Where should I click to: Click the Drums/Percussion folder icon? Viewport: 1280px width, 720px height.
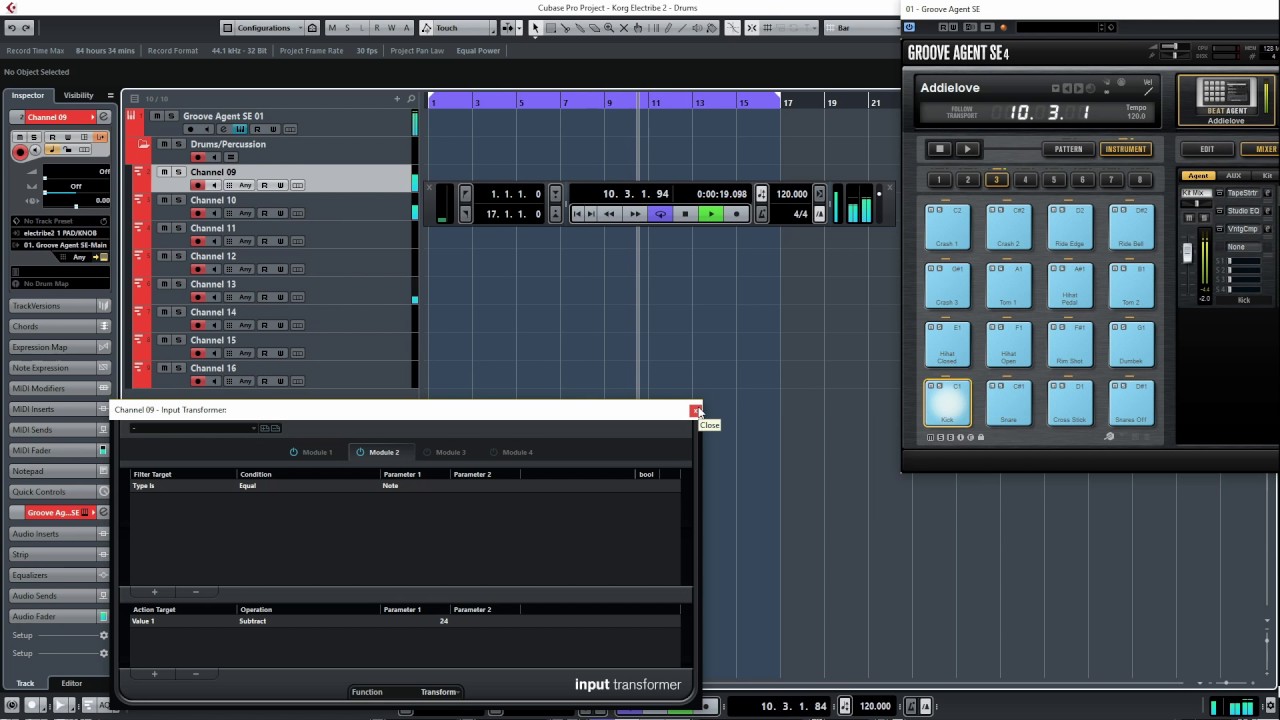pyautogui.click(x=143, y=145)
